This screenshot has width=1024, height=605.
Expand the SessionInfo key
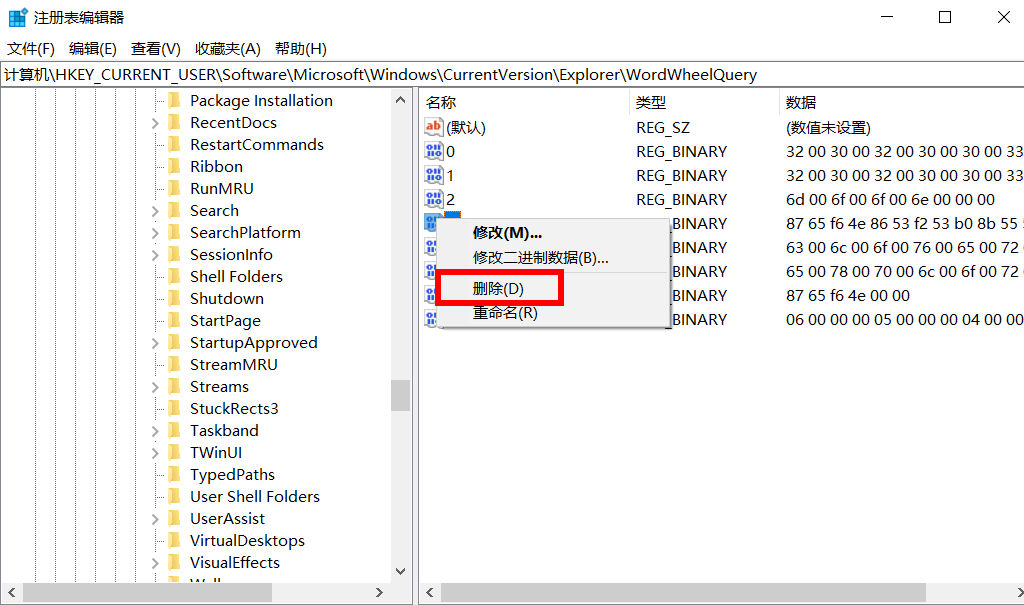click(155, 255)
